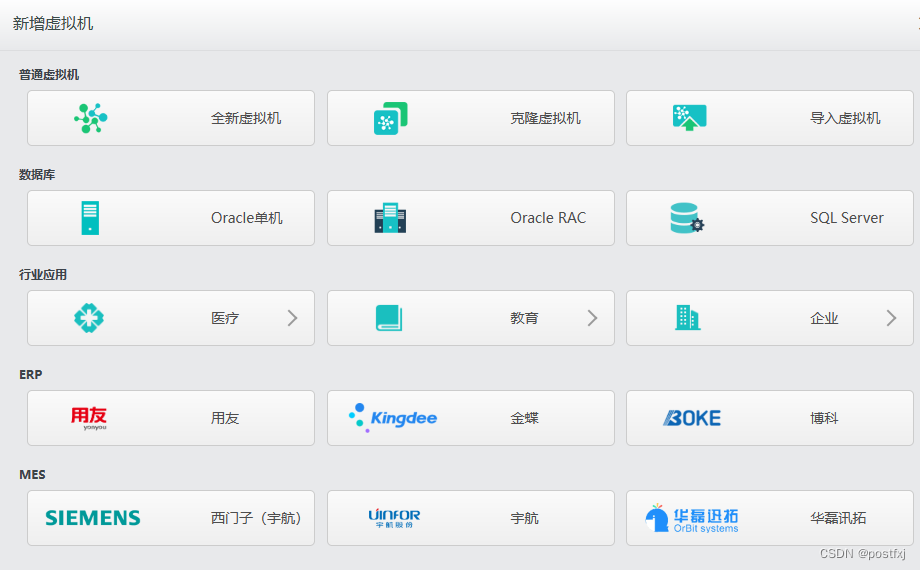The width and height of the screenshot is (920, 570).
Task: Pick the 导入虚拟机 label
Action: click(845, 118)
